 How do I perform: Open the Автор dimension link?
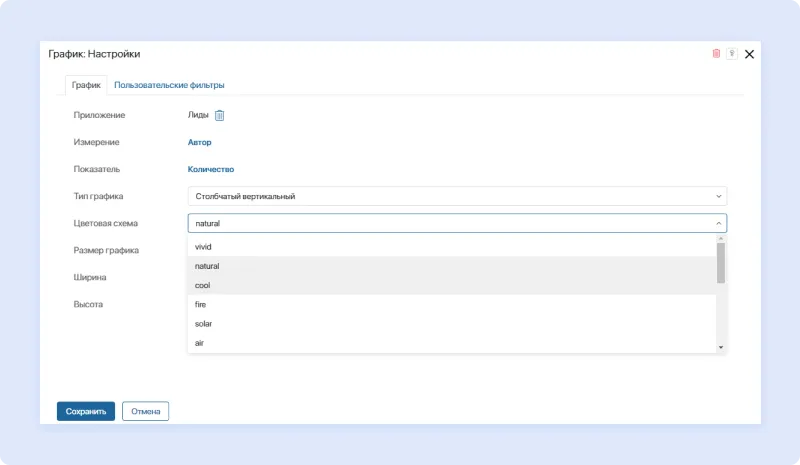point(200,142)
